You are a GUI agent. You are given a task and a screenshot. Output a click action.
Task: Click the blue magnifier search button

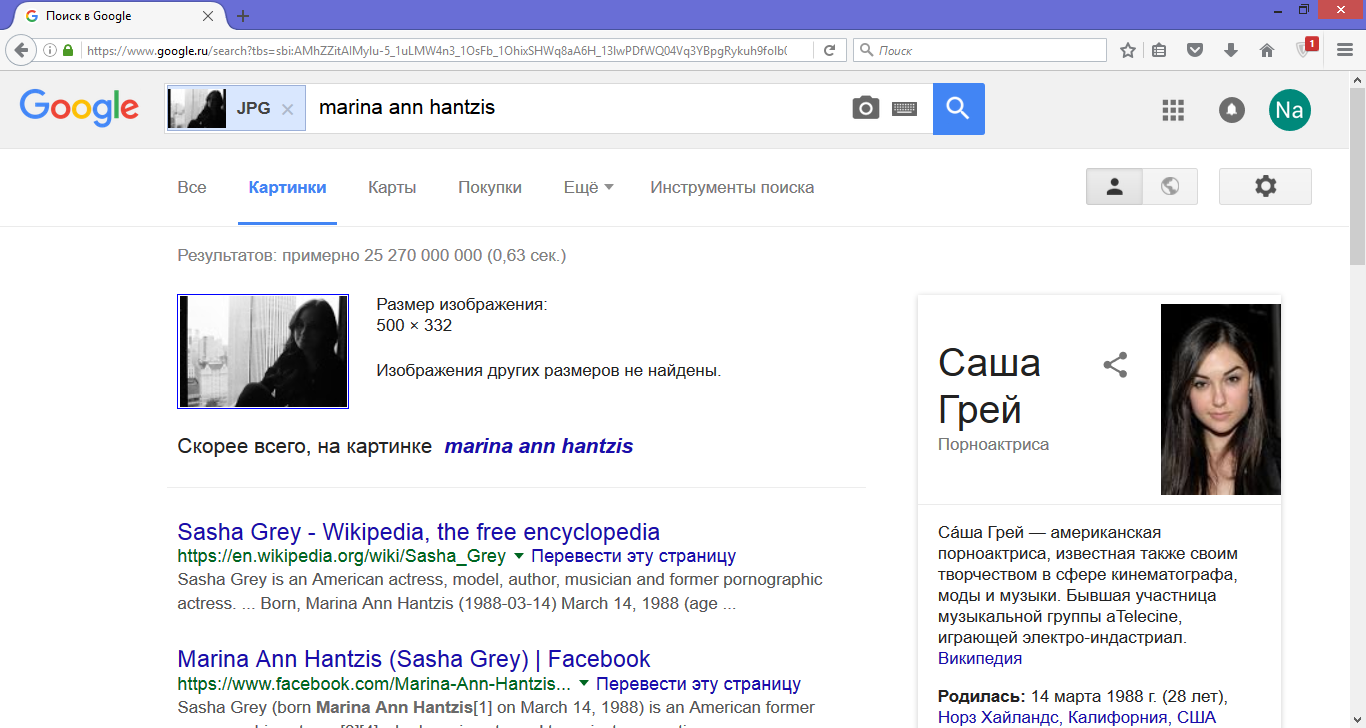(958, 108)
